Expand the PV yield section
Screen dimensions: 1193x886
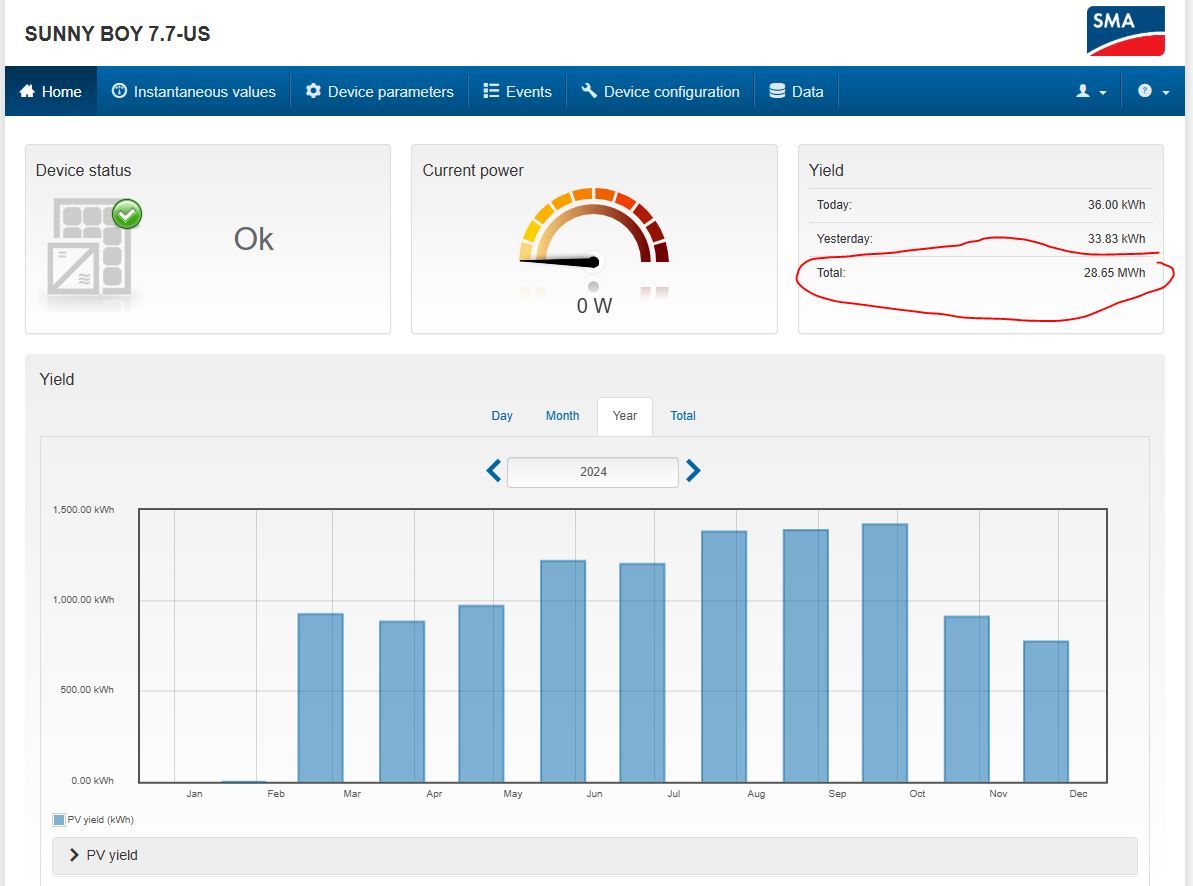click(x=594, y=856)
